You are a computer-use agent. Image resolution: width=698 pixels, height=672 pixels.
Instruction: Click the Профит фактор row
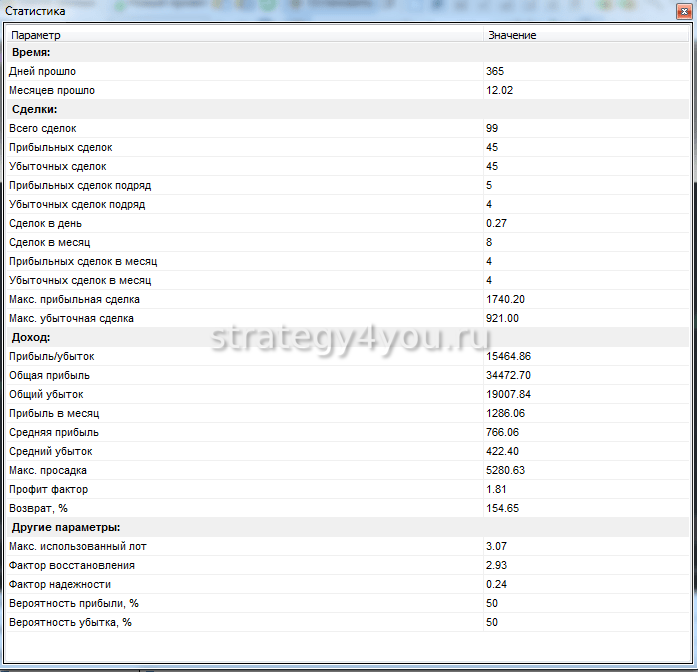pyautogui.click(x=48, y=489)
